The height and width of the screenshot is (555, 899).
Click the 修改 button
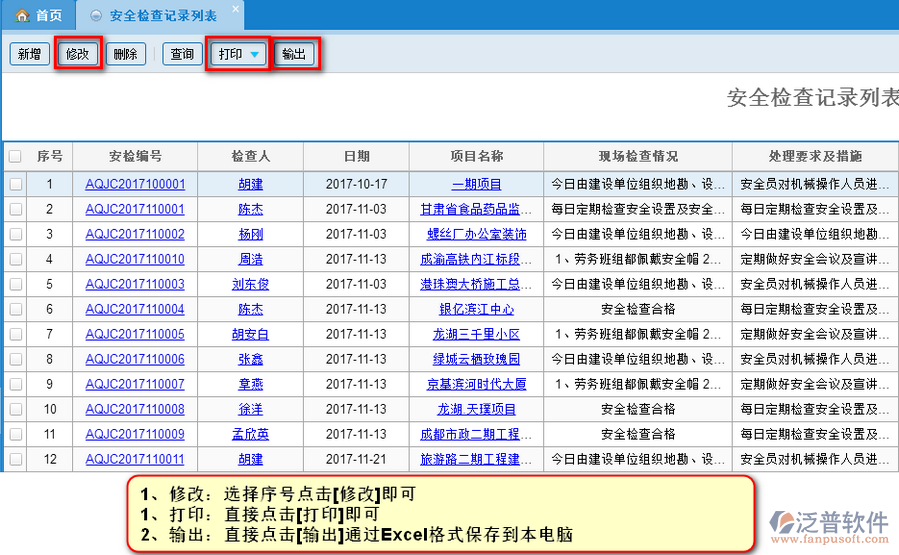[x=78, y=54]
